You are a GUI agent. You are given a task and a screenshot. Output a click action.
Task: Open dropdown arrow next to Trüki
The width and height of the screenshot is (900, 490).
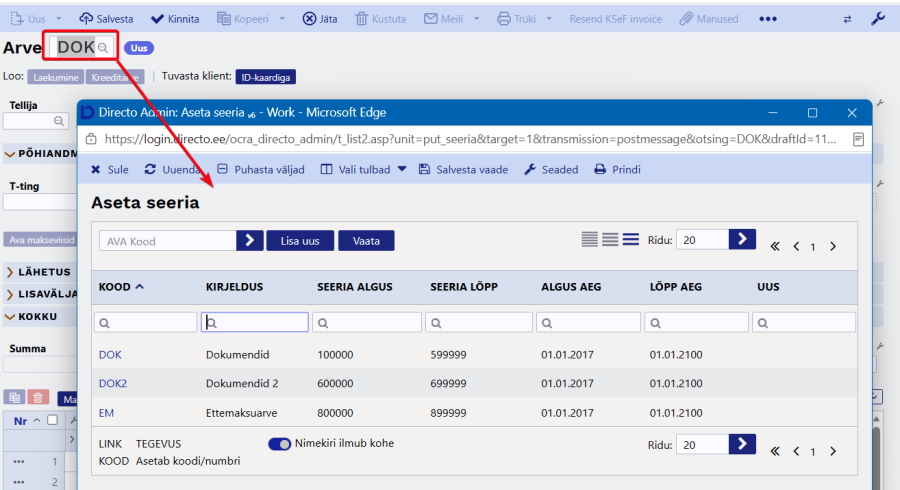[x=549, y=19]
